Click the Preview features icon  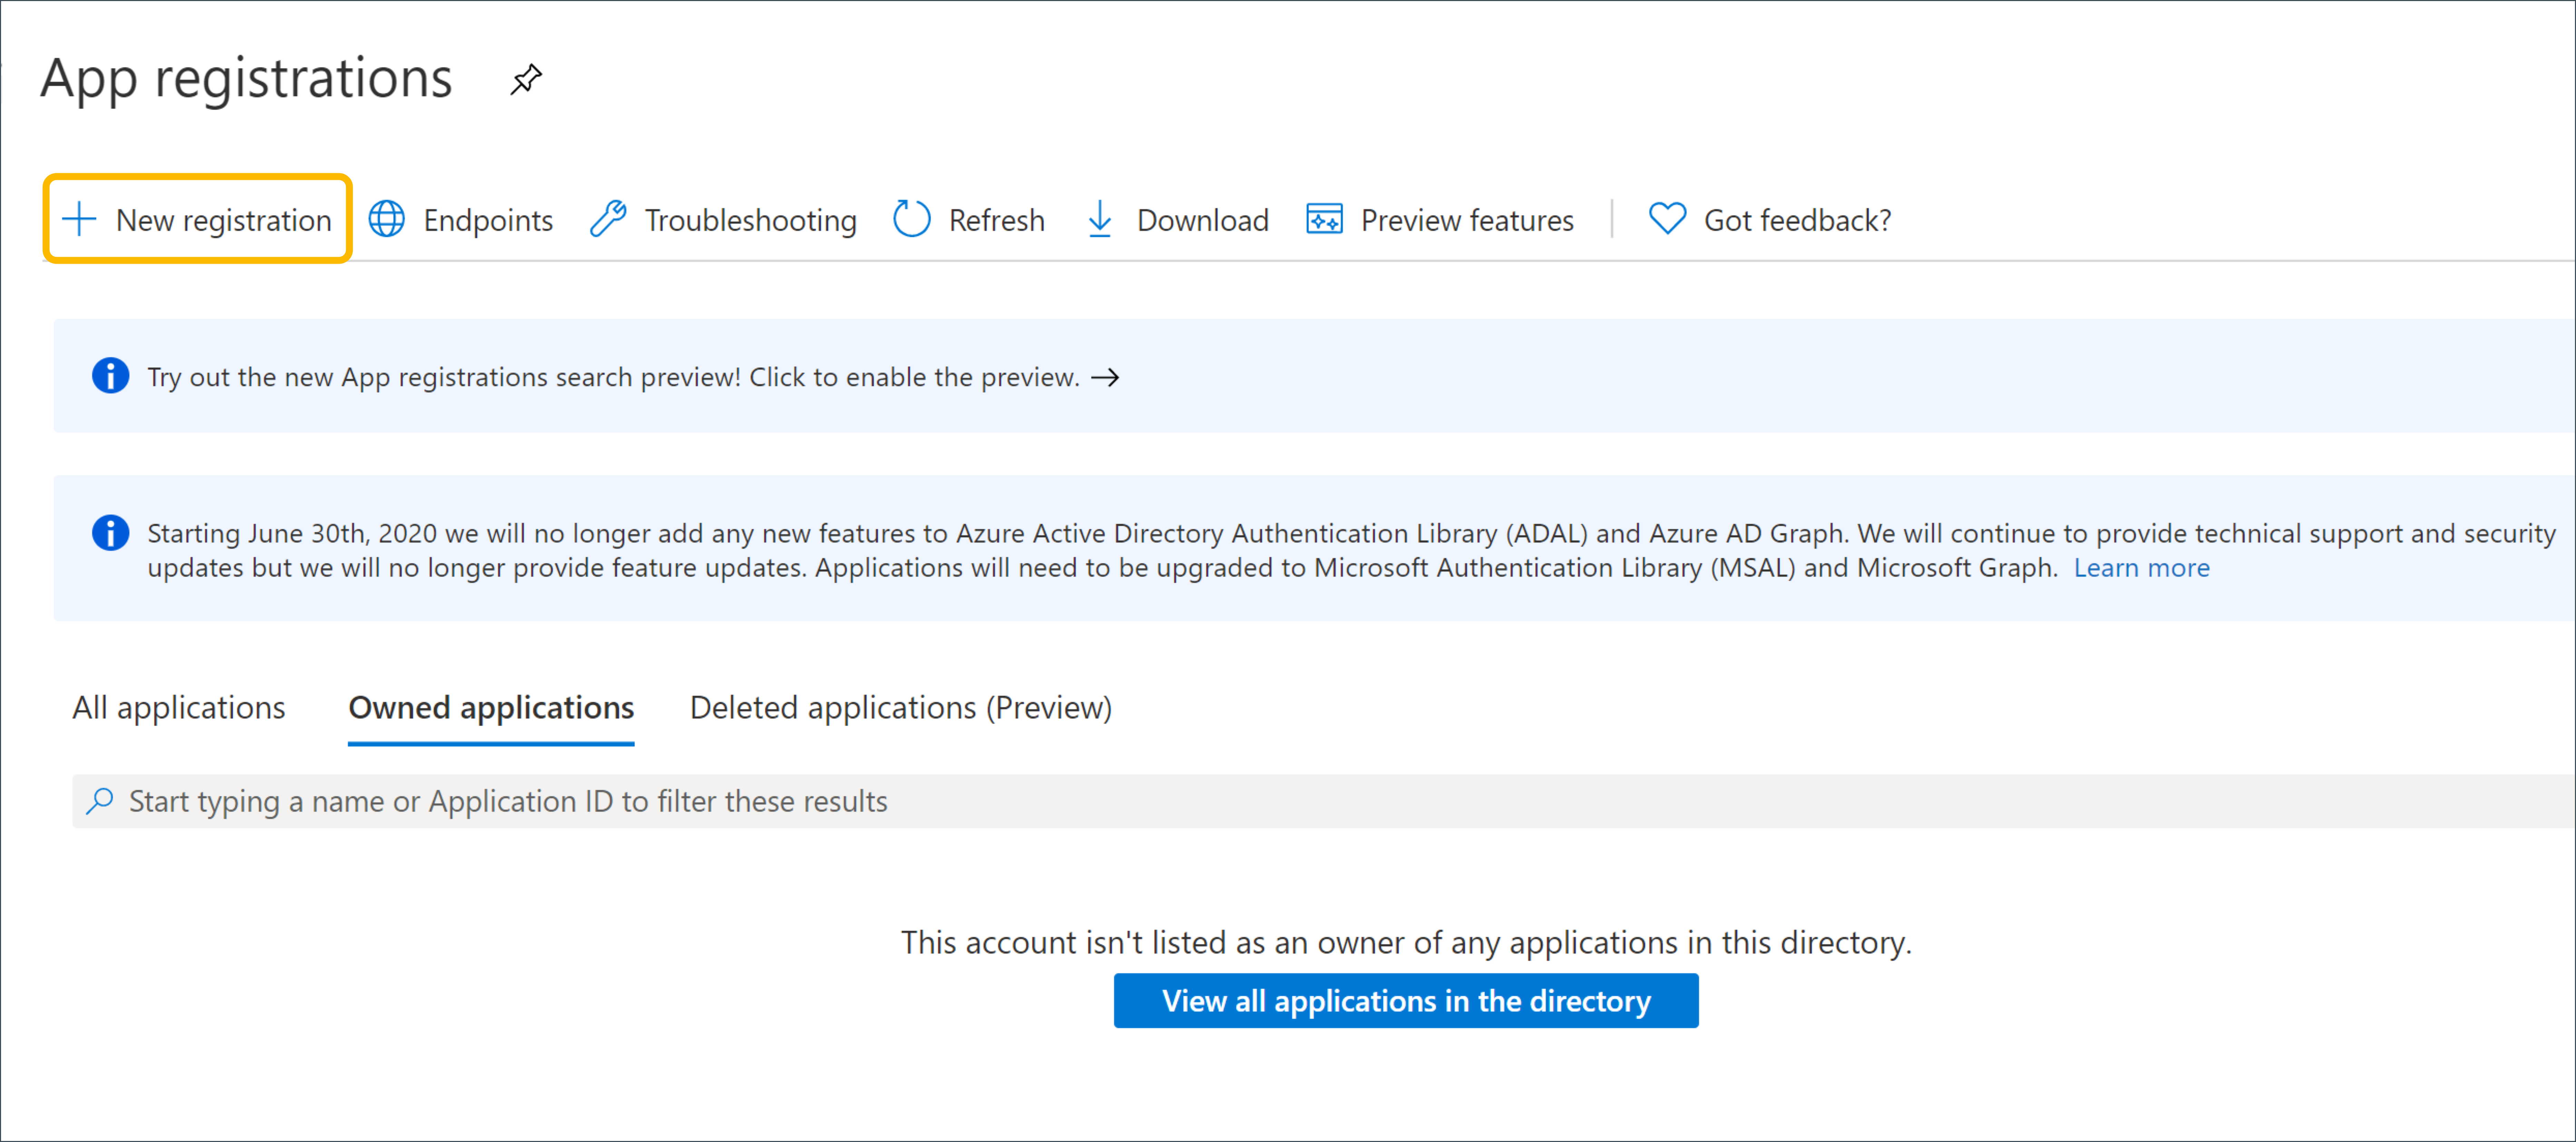(x=1324, y=219)
